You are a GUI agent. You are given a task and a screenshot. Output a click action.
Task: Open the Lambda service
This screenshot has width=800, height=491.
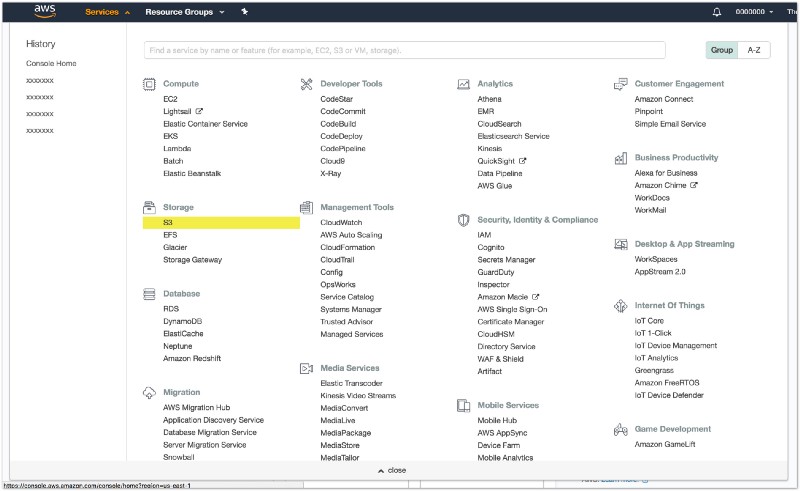click(177, 149)
